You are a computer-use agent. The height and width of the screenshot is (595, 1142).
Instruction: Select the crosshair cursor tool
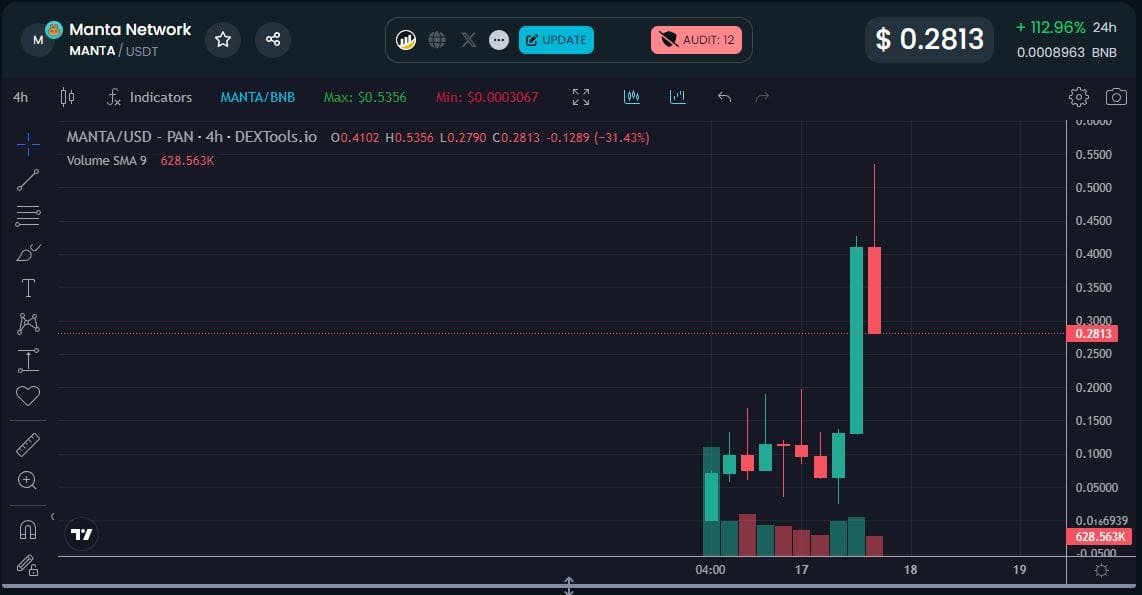point(28,145)
